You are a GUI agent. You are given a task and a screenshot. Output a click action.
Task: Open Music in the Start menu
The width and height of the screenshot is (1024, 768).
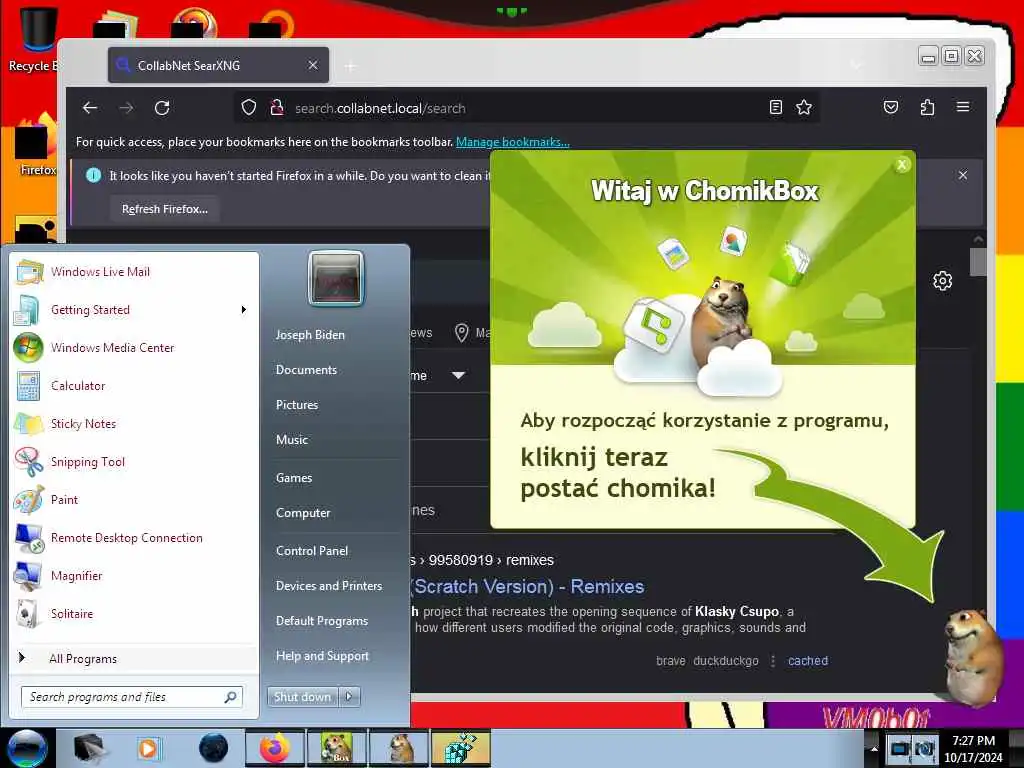292,440
